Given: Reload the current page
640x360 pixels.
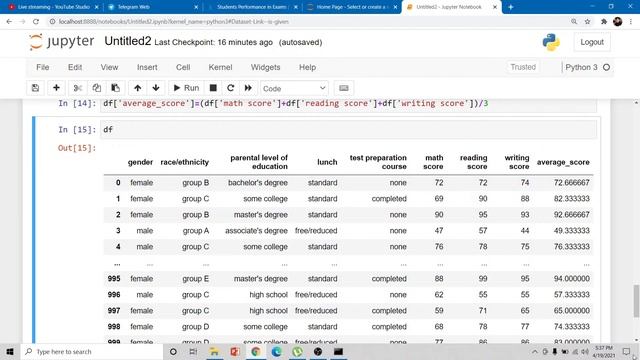Looking at the screenshot, I should coord(36,22).
